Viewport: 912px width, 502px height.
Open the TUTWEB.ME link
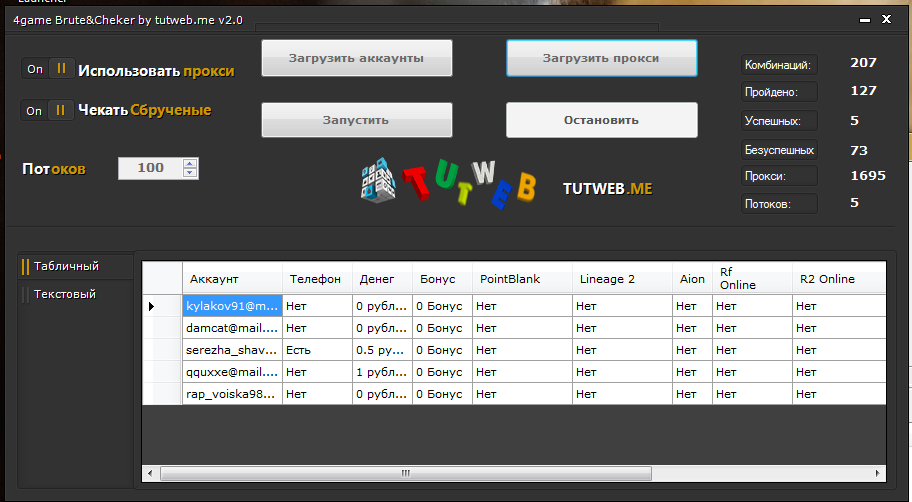607,188
